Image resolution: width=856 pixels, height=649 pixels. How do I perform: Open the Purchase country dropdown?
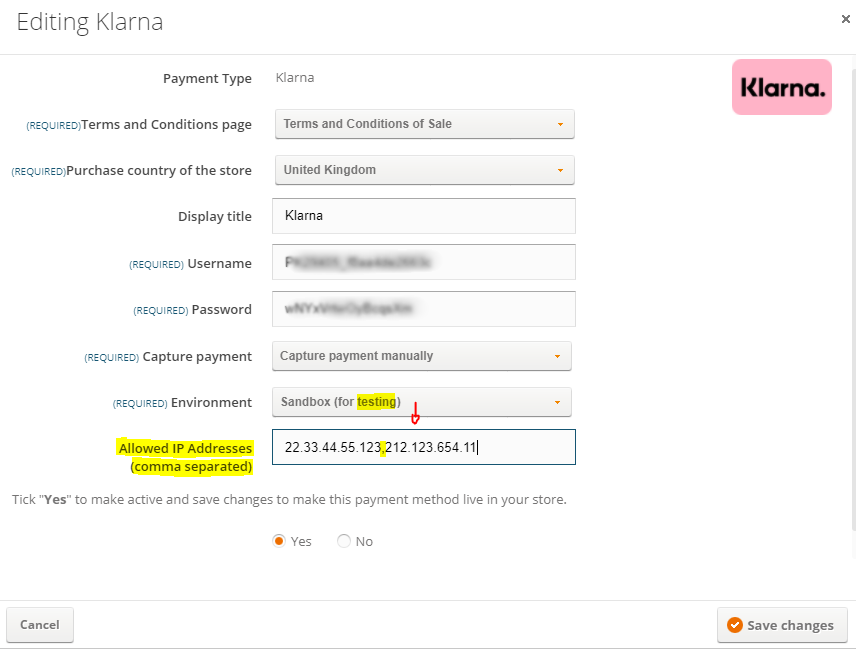424,170
